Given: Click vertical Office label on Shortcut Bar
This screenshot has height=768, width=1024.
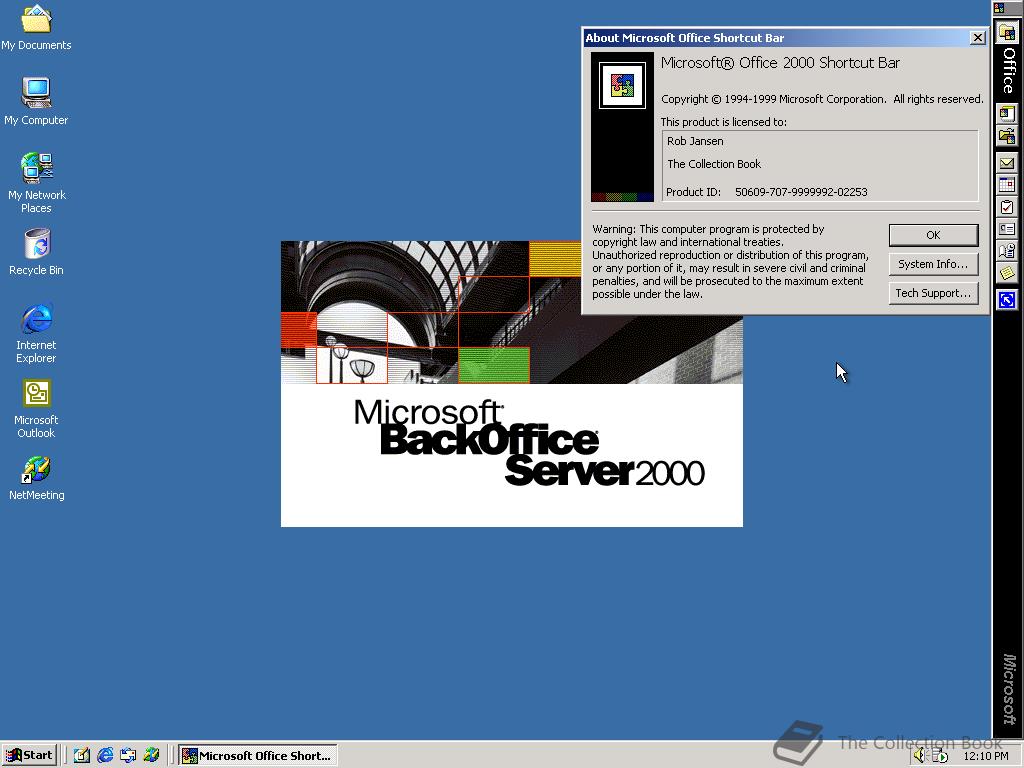Looking at the screenshot, I should pyautogui.click(x=1009, y=71).
